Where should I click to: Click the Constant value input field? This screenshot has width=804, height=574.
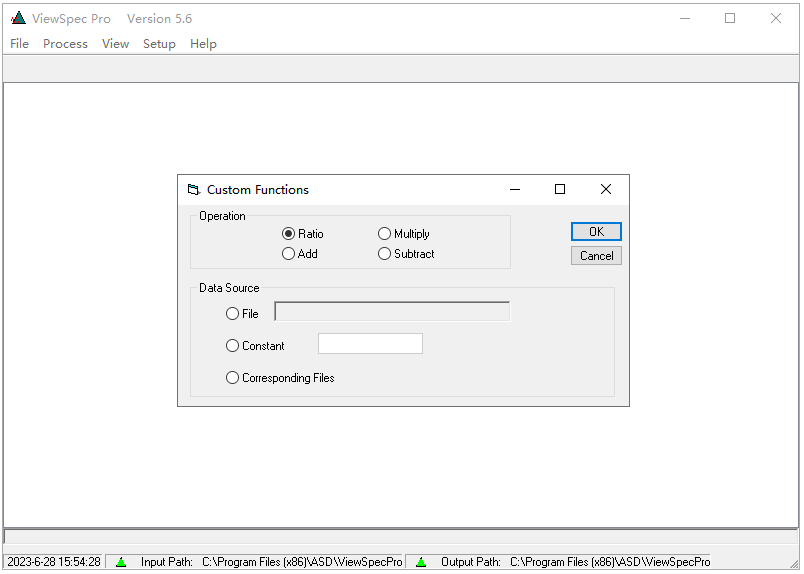tap(370, 344)
